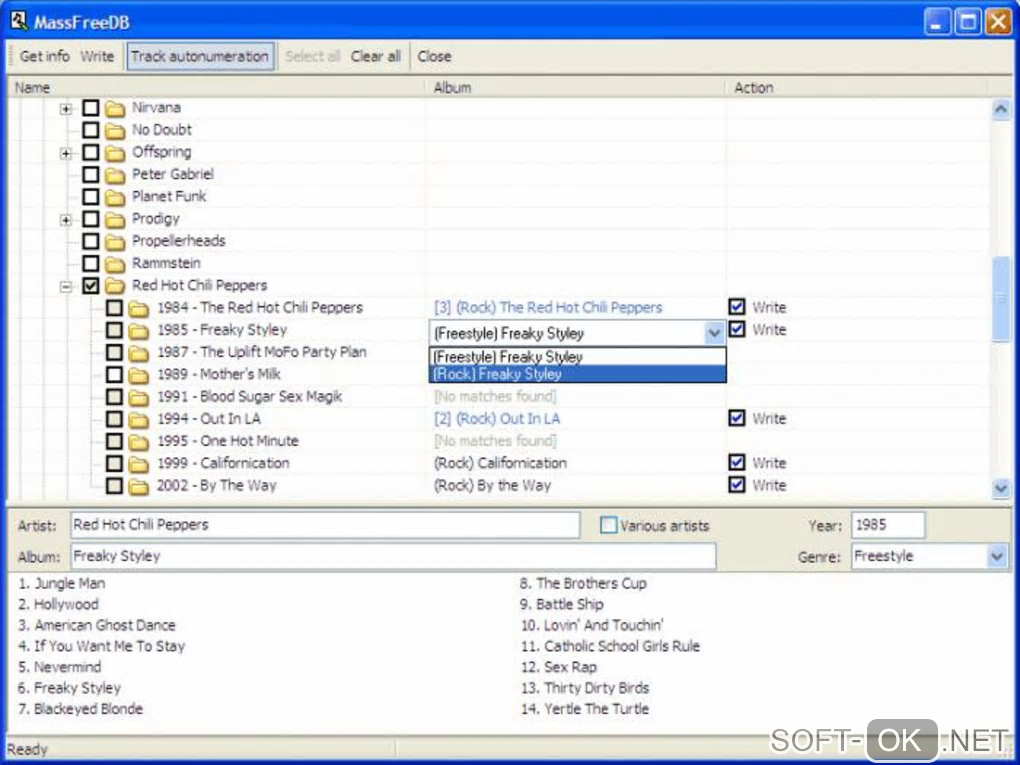Click the Peter Gabriel folder icon
Image resolution: width=1020 pixels, height=765 pixels.
[115, 174]
